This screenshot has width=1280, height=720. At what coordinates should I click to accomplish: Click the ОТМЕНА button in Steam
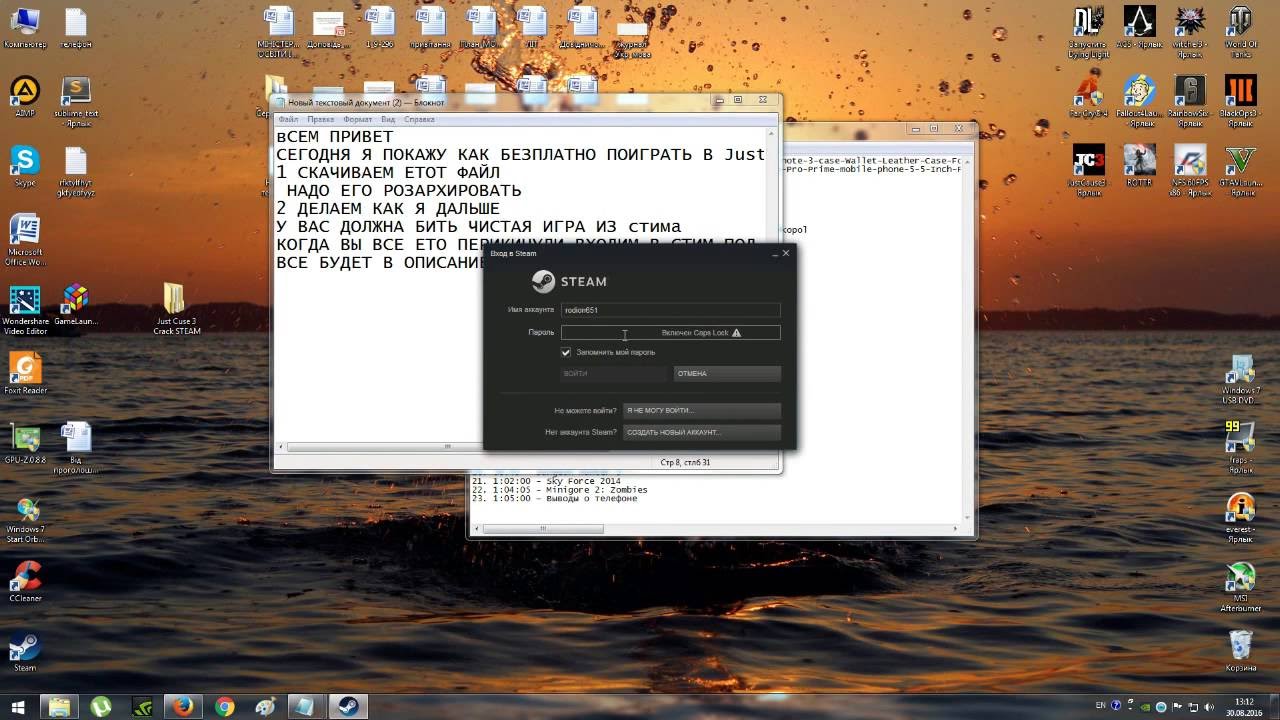click(x=727, y=373)
